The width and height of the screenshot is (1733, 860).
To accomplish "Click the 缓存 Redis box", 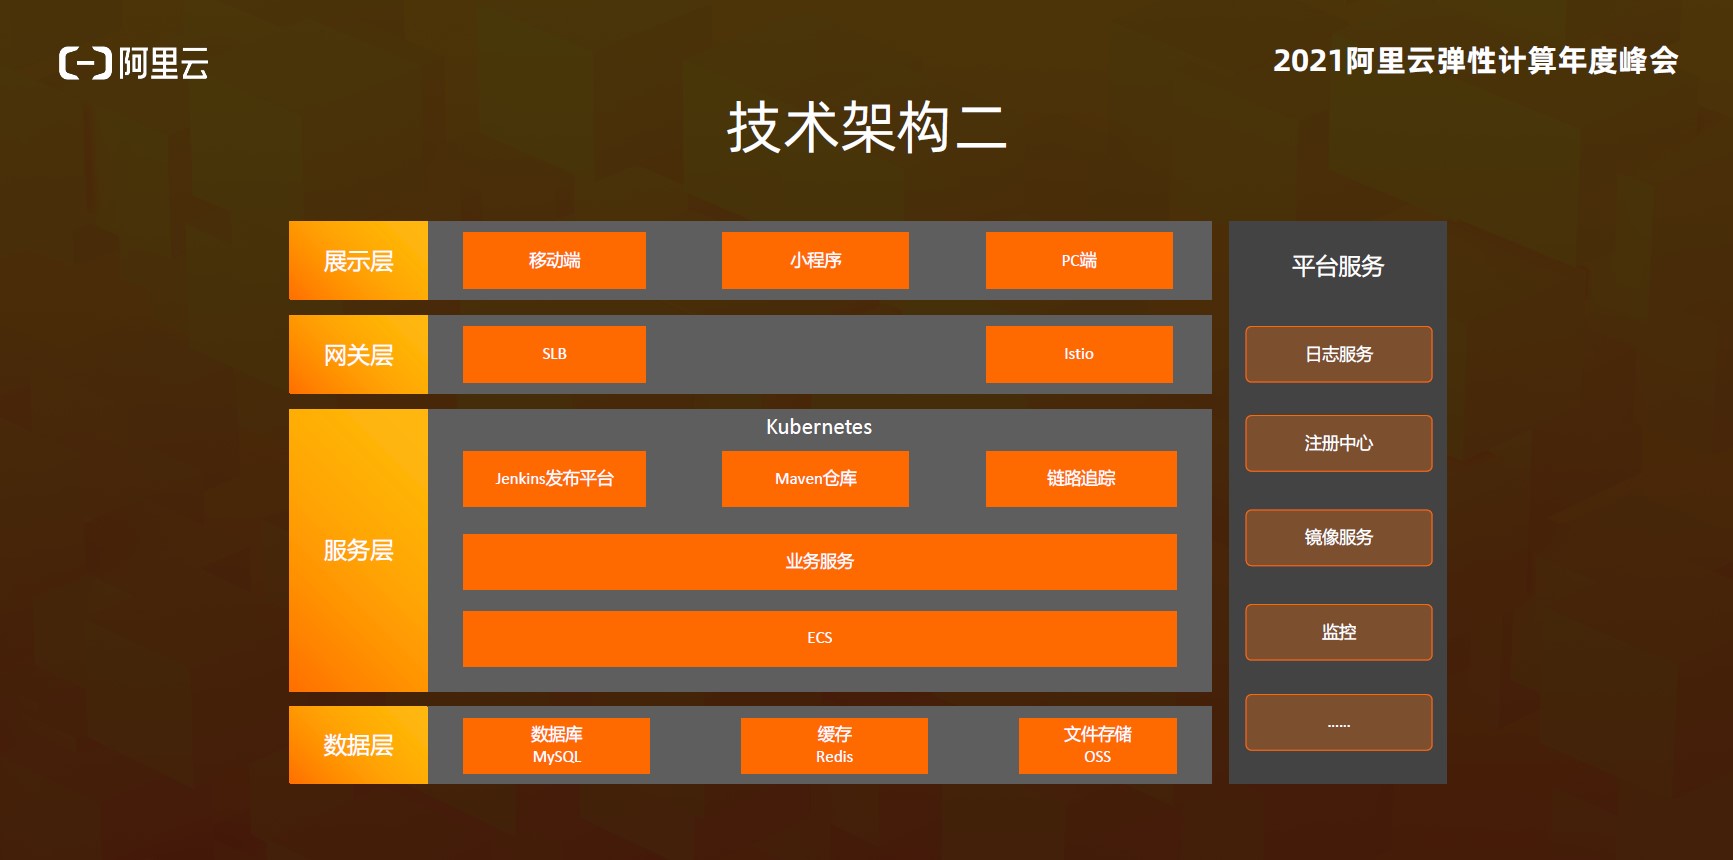I will click(x=834, y=746).
